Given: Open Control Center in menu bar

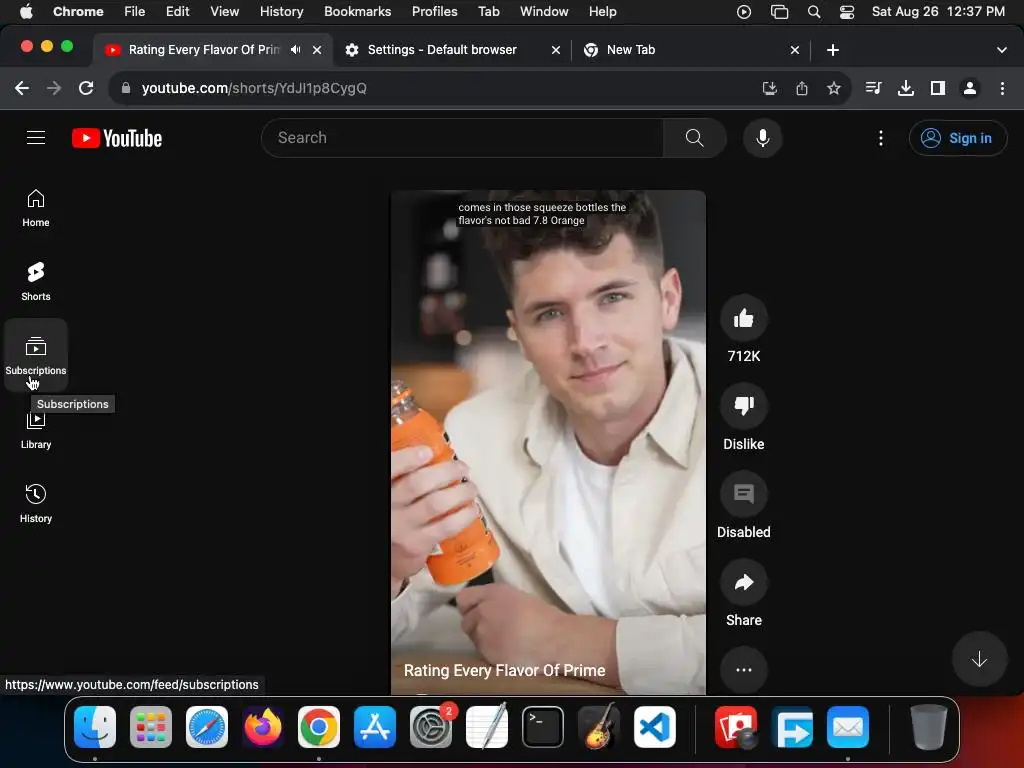Looking at the screenshot, I should (x=847, y=12).
